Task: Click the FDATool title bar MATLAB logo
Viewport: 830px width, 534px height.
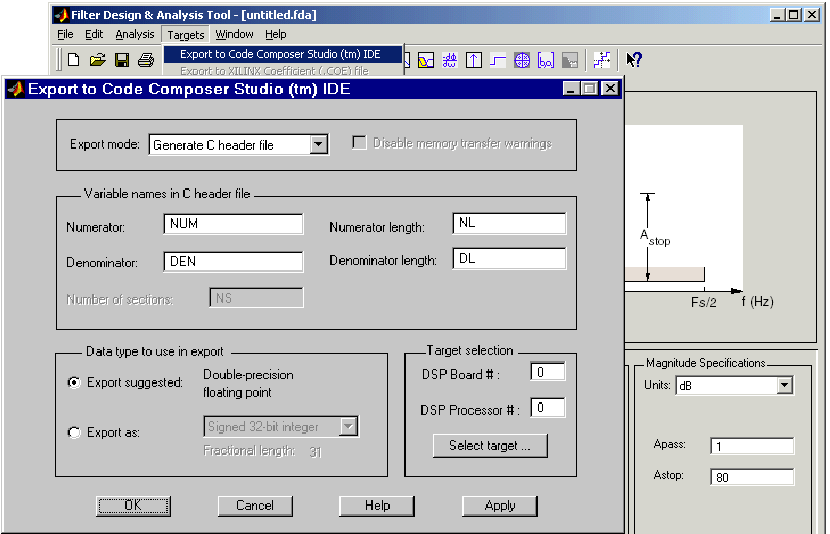Action: point(61,15)
